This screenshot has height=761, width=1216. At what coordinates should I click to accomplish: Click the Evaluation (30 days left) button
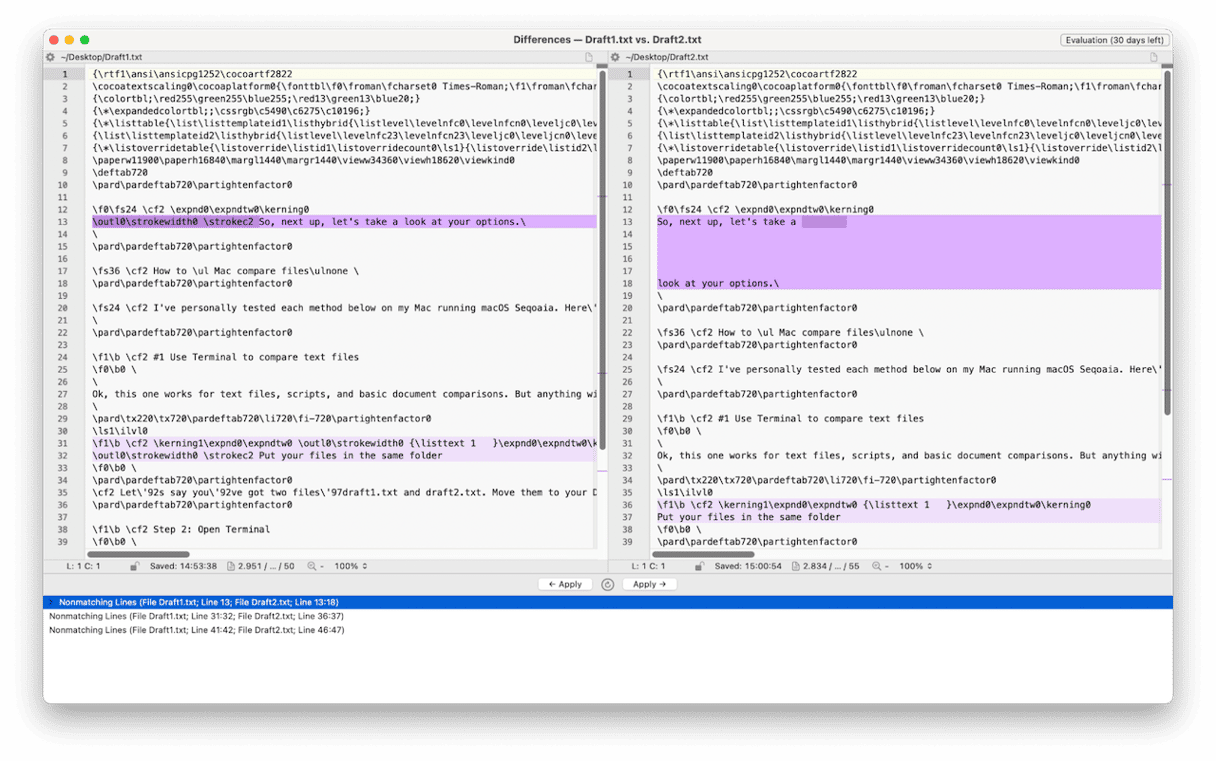point(1114,40)
